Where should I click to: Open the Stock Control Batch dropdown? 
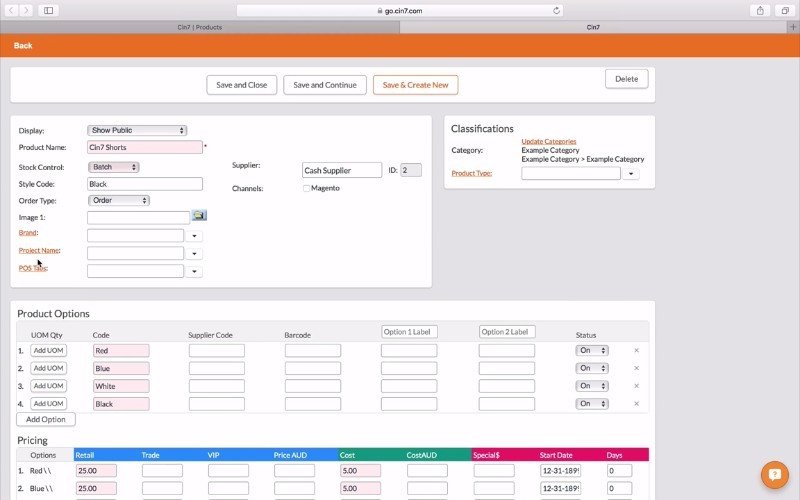point(114,167)
